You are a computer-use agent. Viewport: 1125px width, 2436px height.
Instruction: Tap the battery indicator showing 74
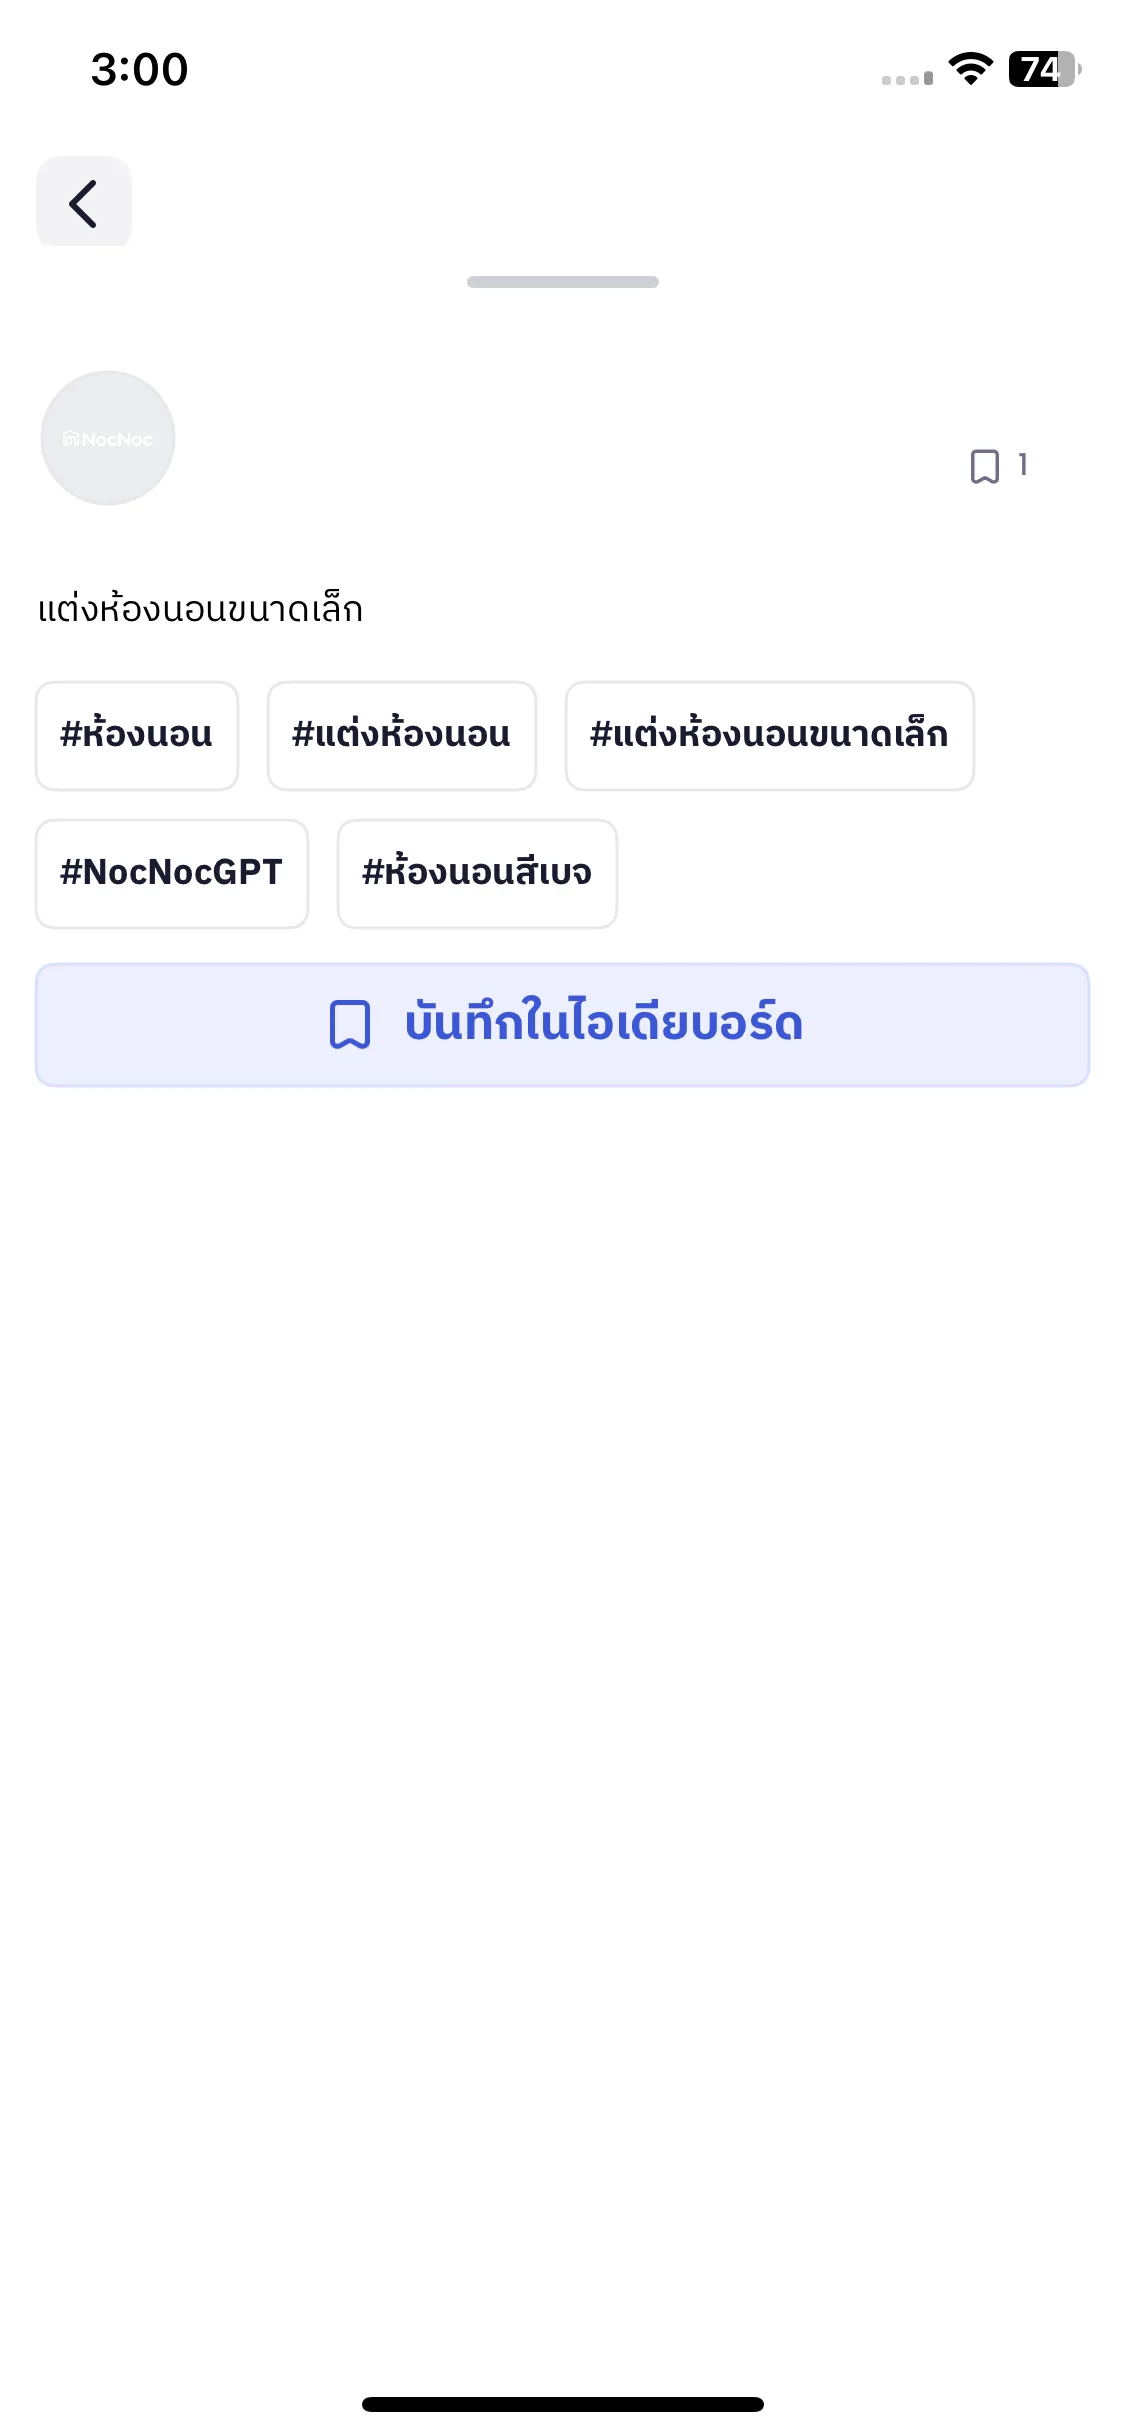click(1045, 69)
